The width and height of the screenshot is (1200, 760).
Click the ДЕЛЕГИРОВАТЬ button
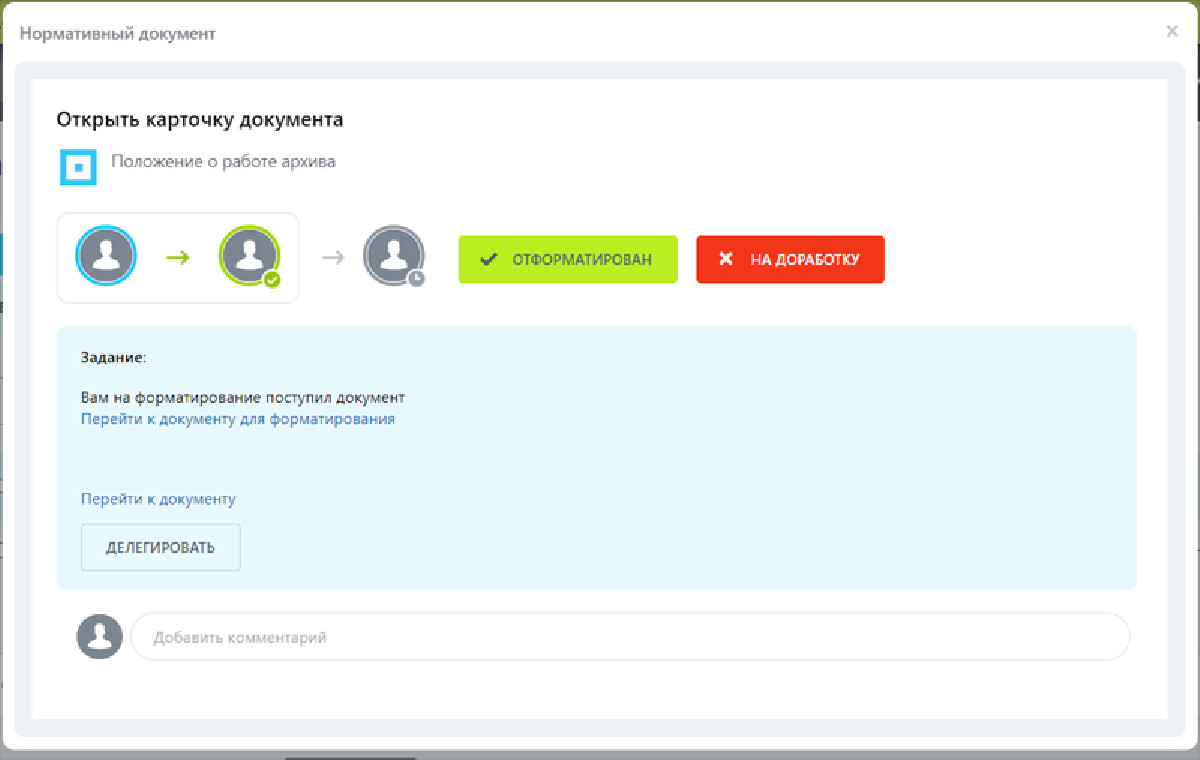(x=161, y=547)
